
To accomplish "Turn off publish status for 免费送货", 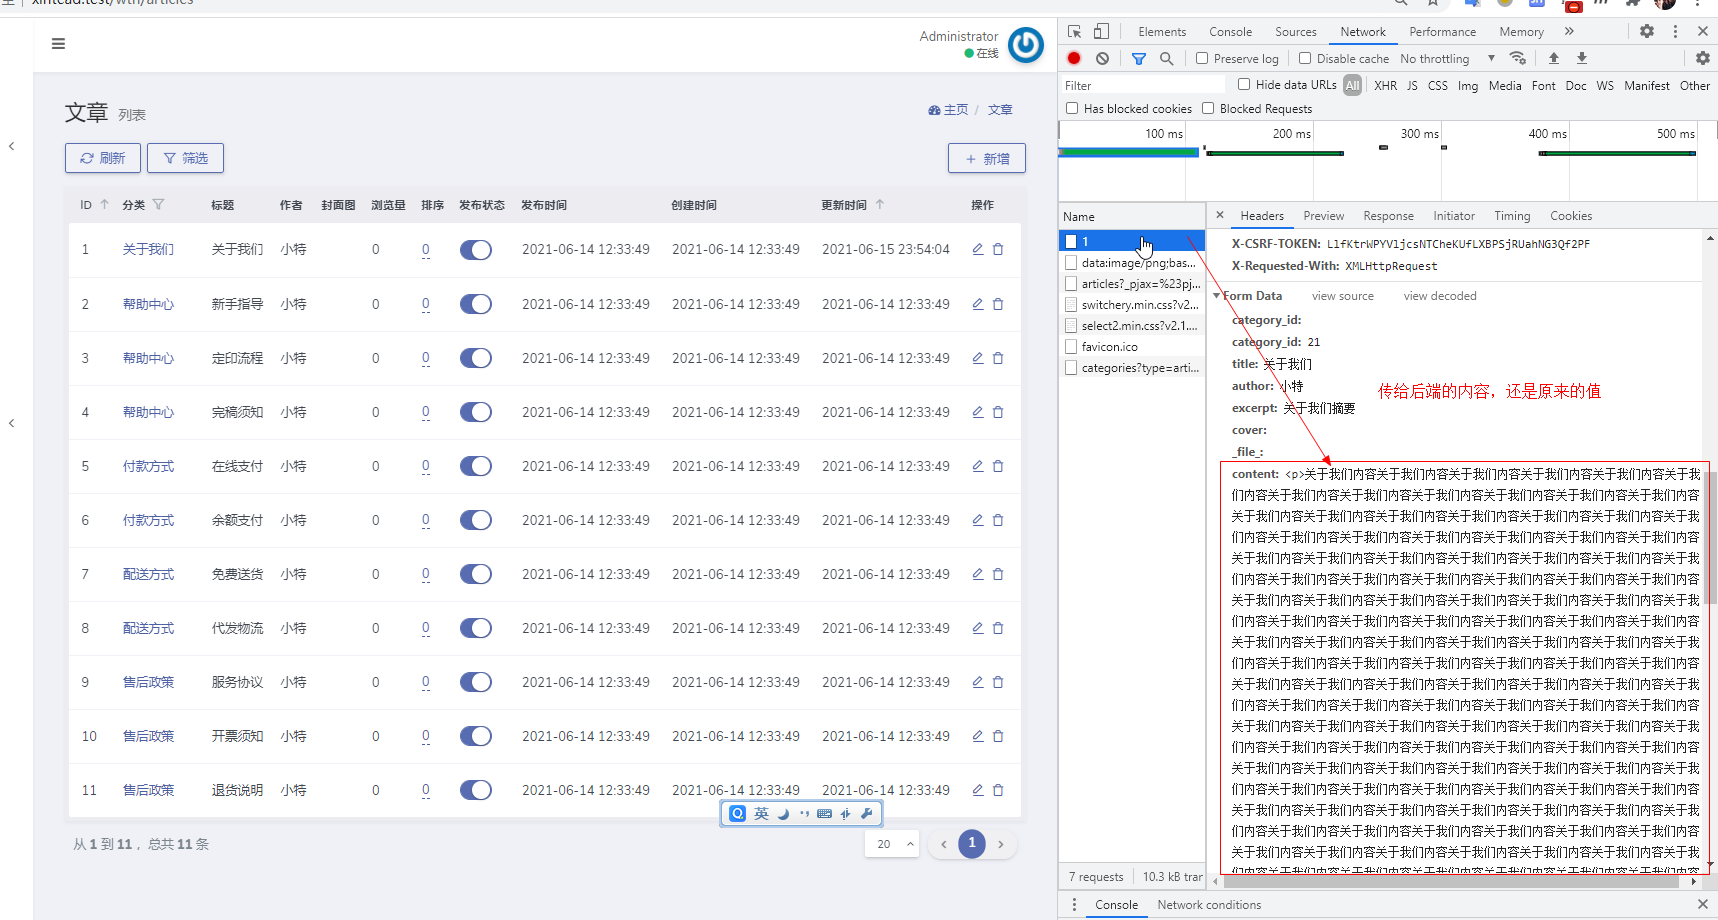I will click(x=476, y=574).
